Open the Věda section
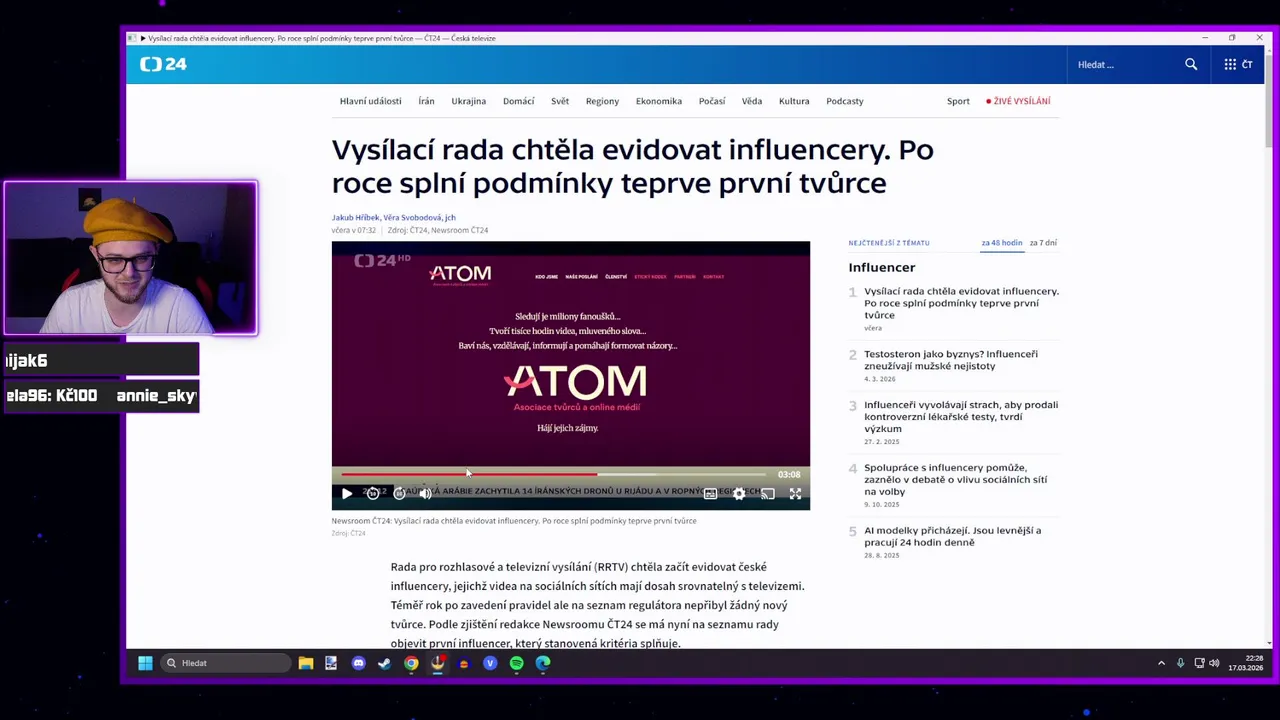The width and height of the screenshot is (1280, 720). coord(752,101)
